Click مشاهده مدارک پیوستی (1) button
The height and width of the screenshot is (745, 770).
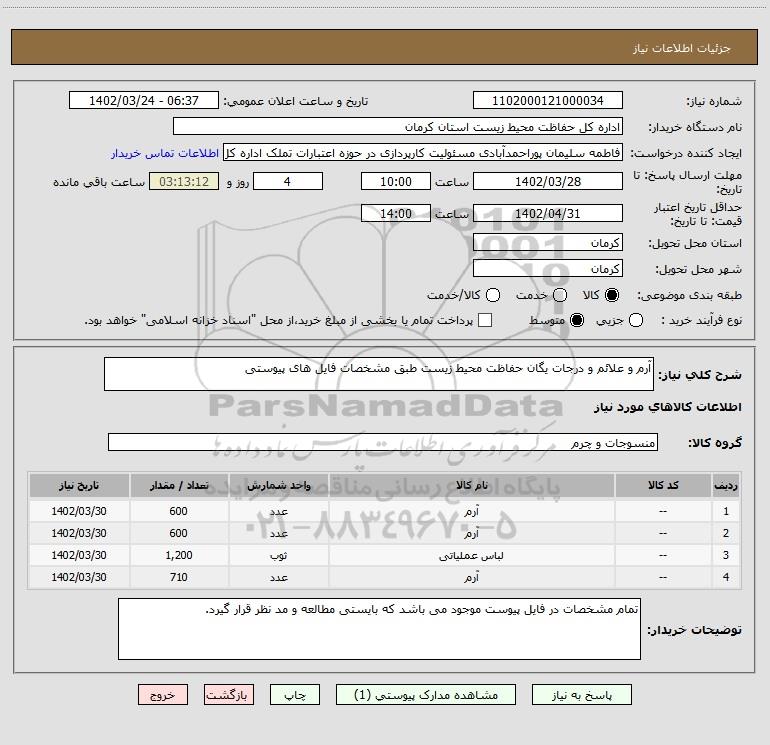pos(426,695)
